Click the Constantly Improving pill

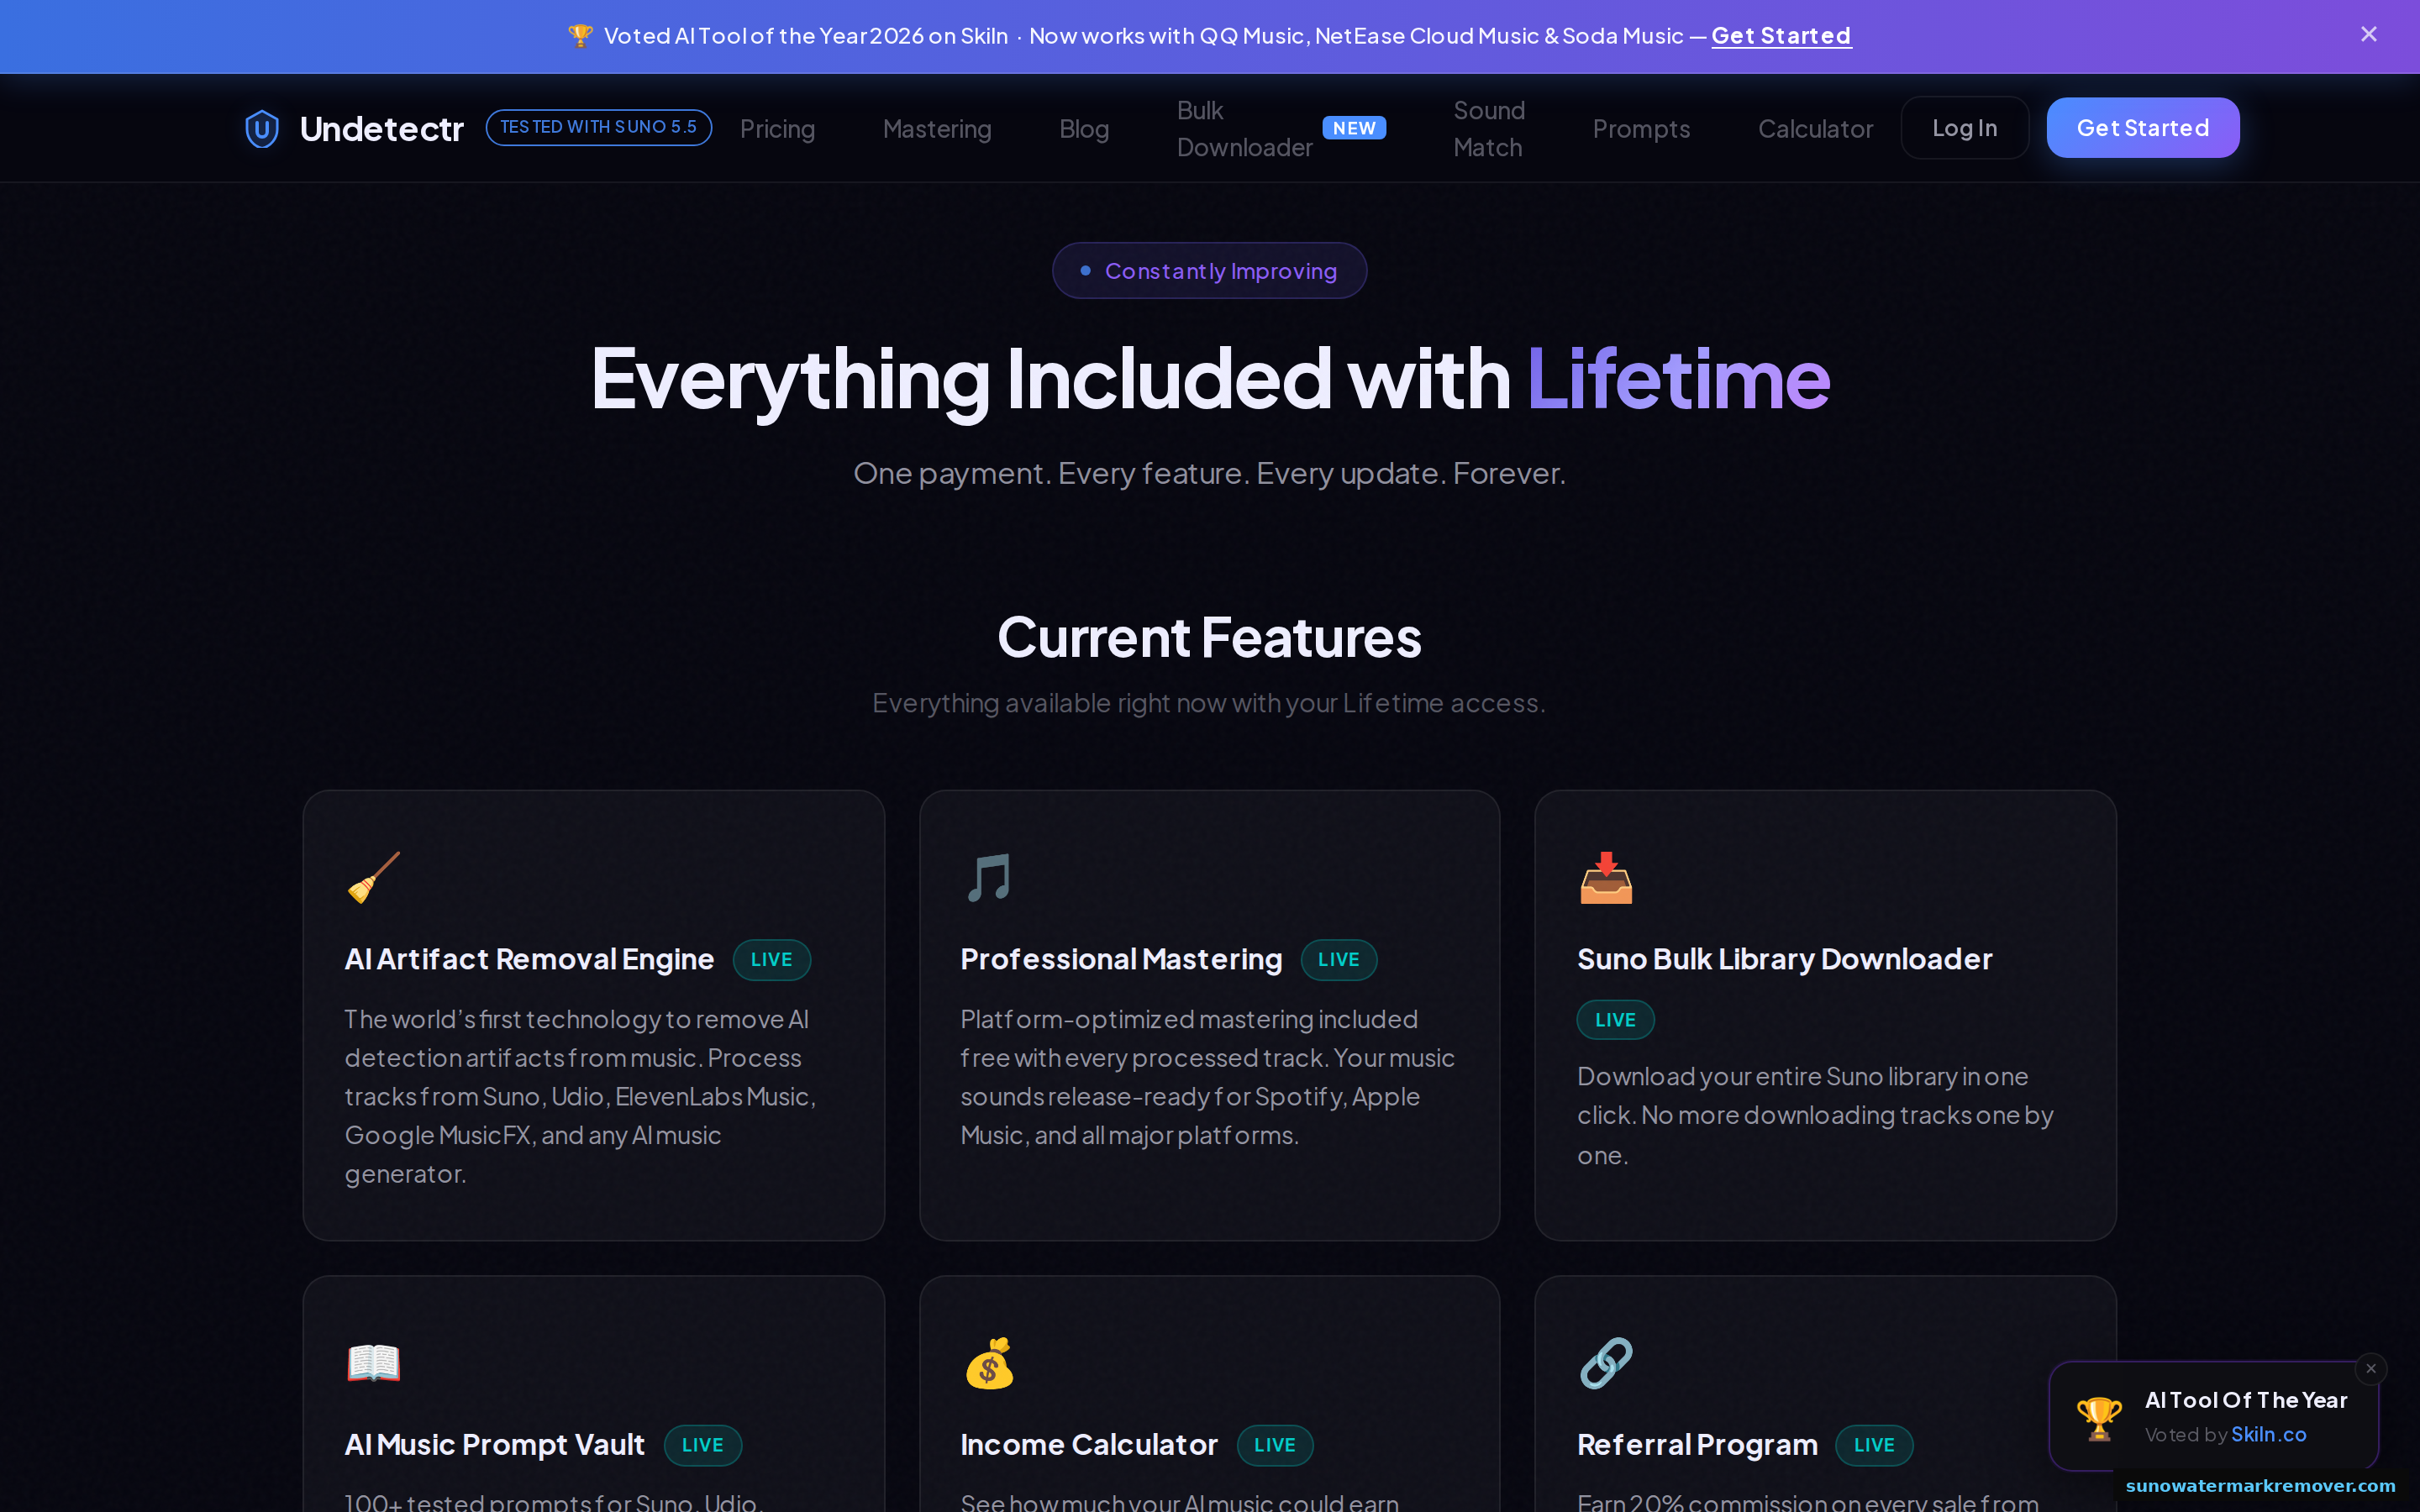pos(1209,271)
